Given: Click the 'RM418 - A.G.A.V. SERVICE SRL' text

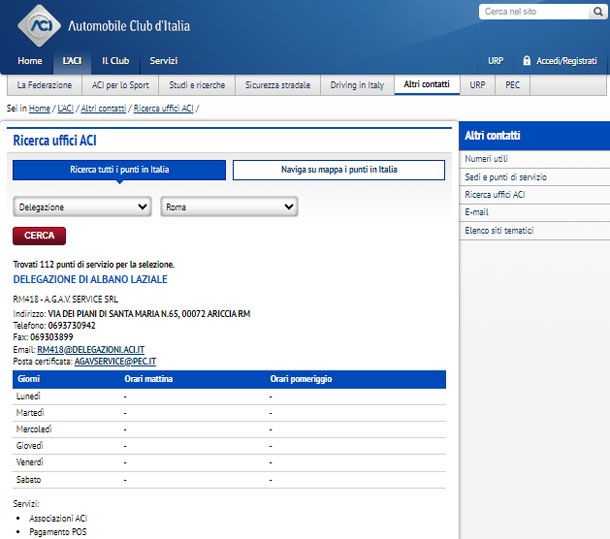Looking at the screenshot, I should tap(65, 299).
